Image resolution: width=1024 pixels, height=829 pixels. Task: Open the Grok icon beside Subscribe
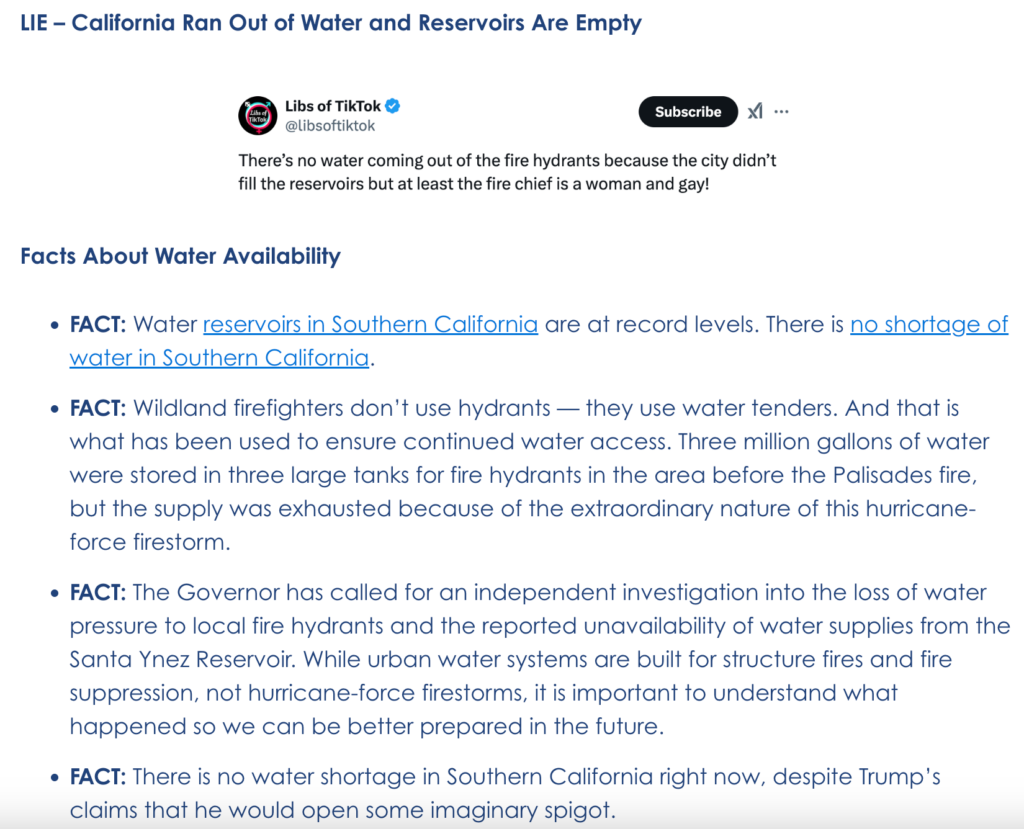tap(755, 112)
